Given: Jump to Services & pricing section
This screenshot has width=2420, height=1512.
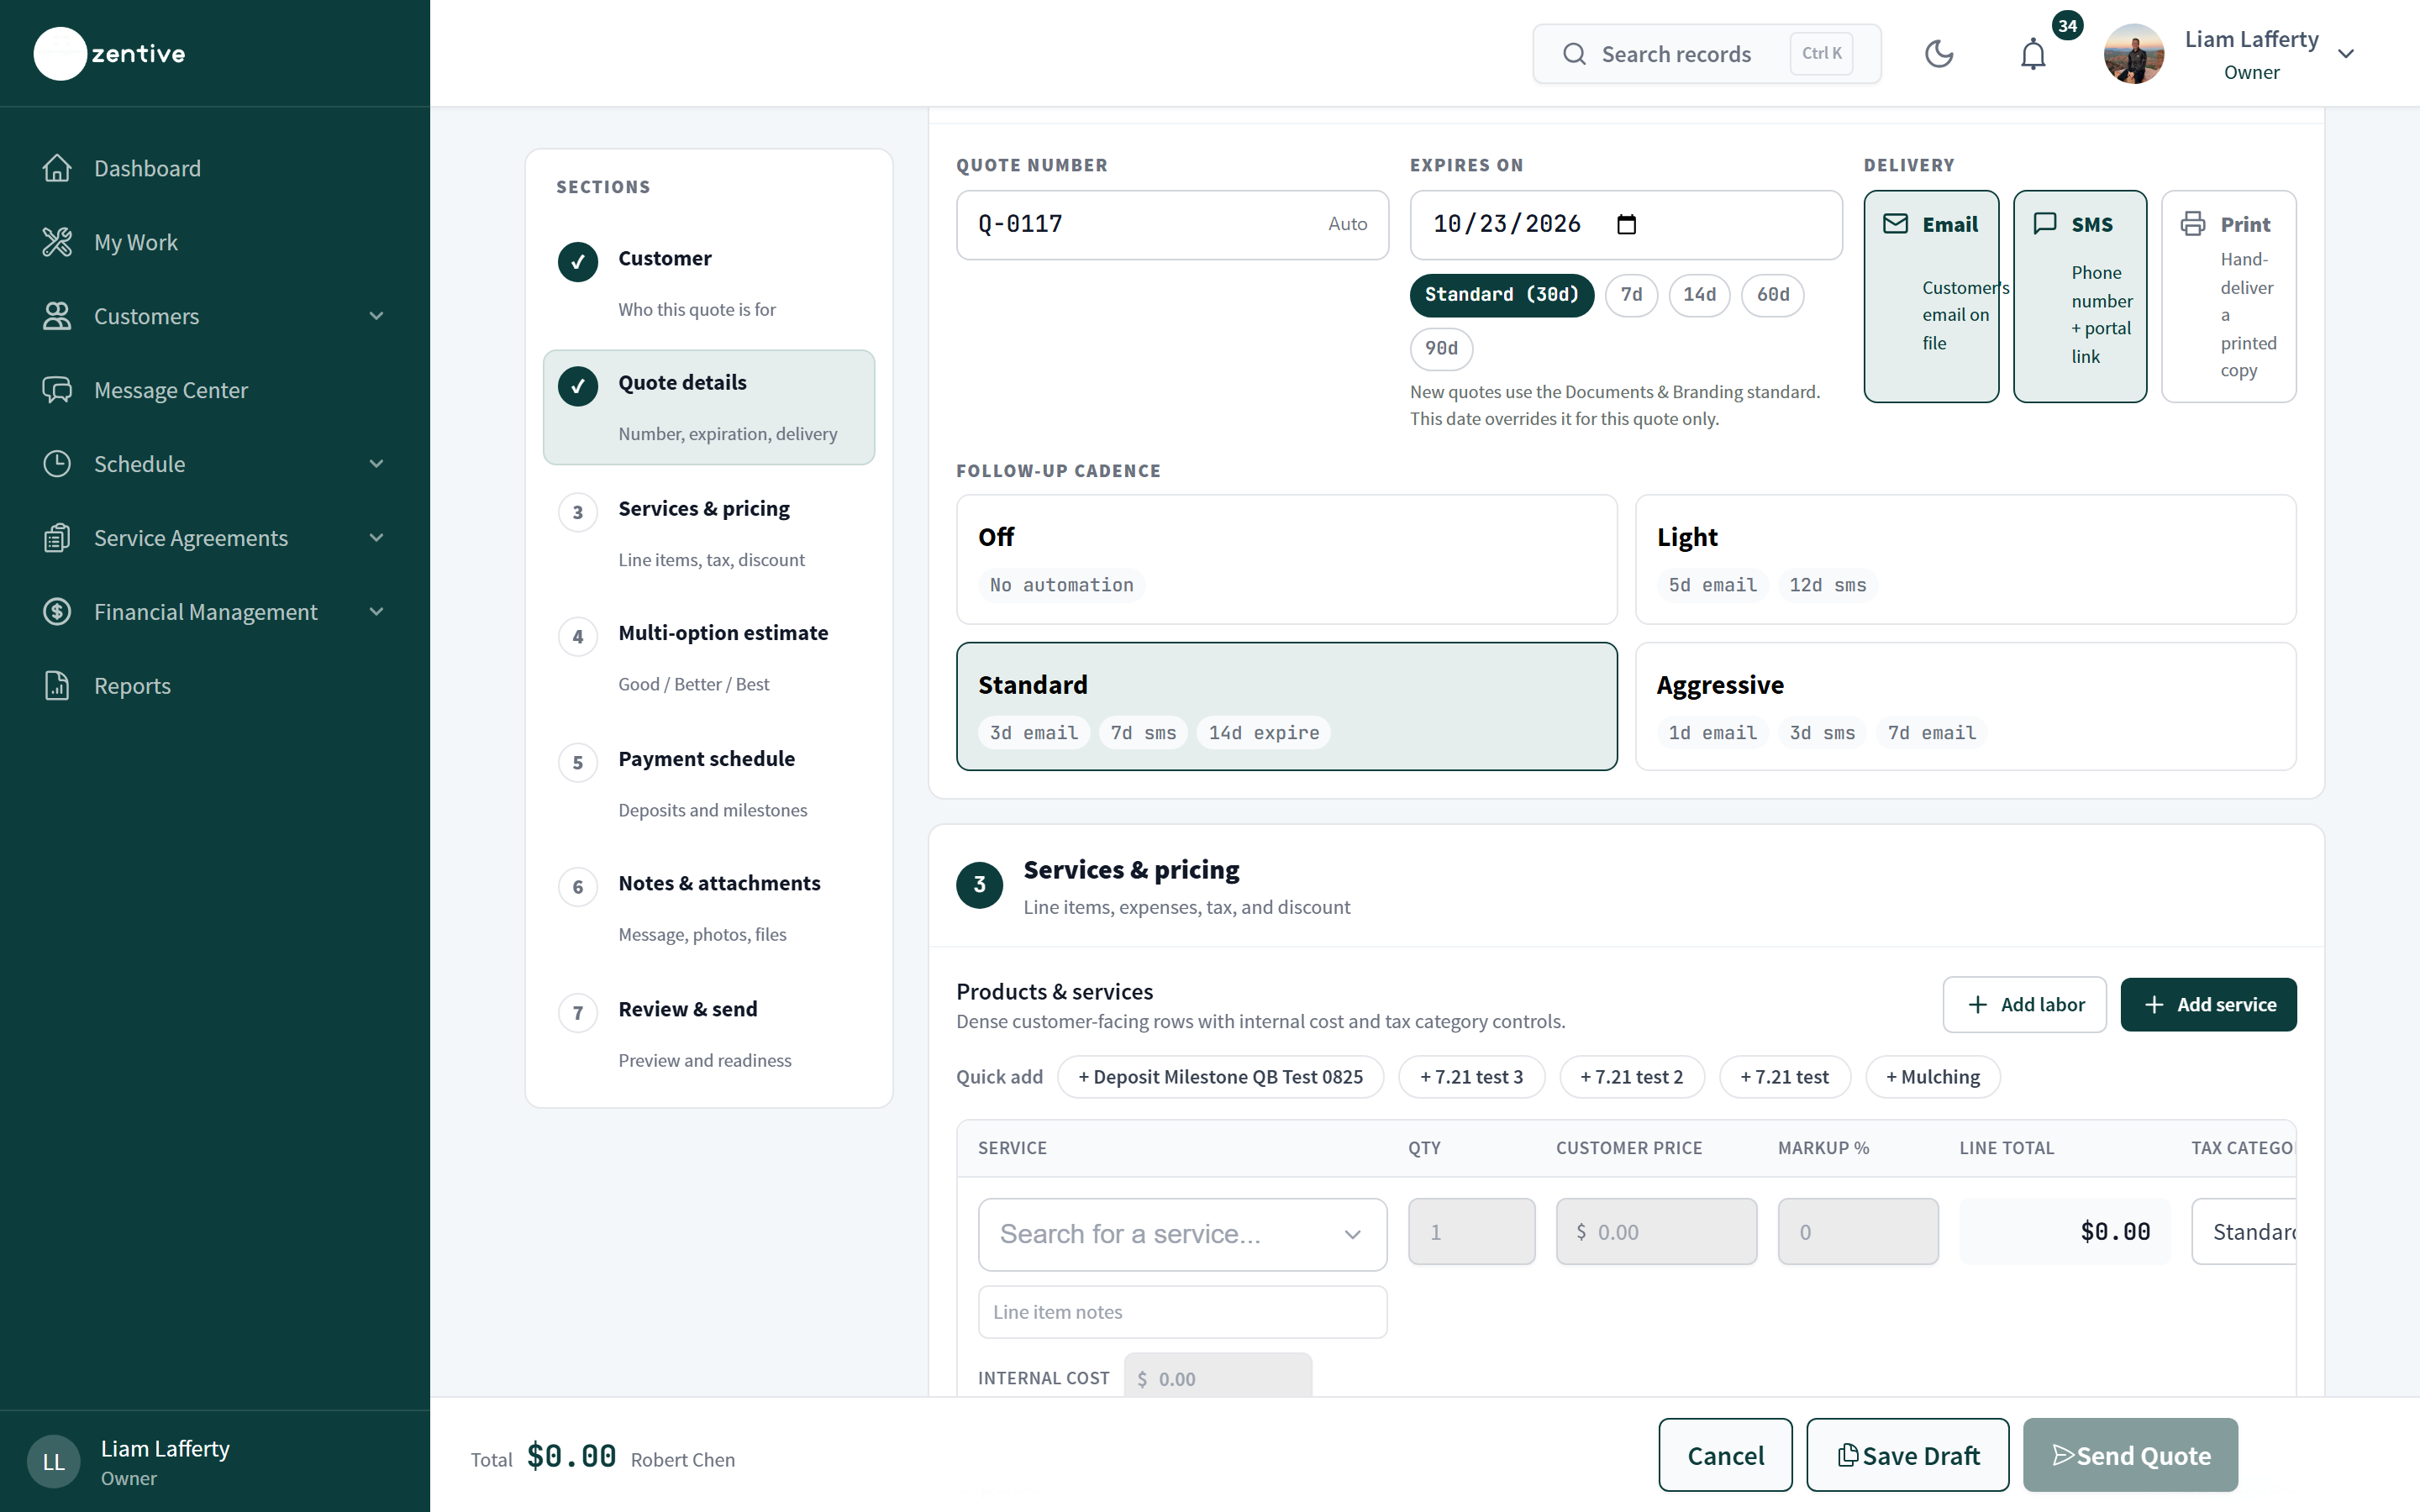Looking at the screenshot, I should click(x=709, y=533).
